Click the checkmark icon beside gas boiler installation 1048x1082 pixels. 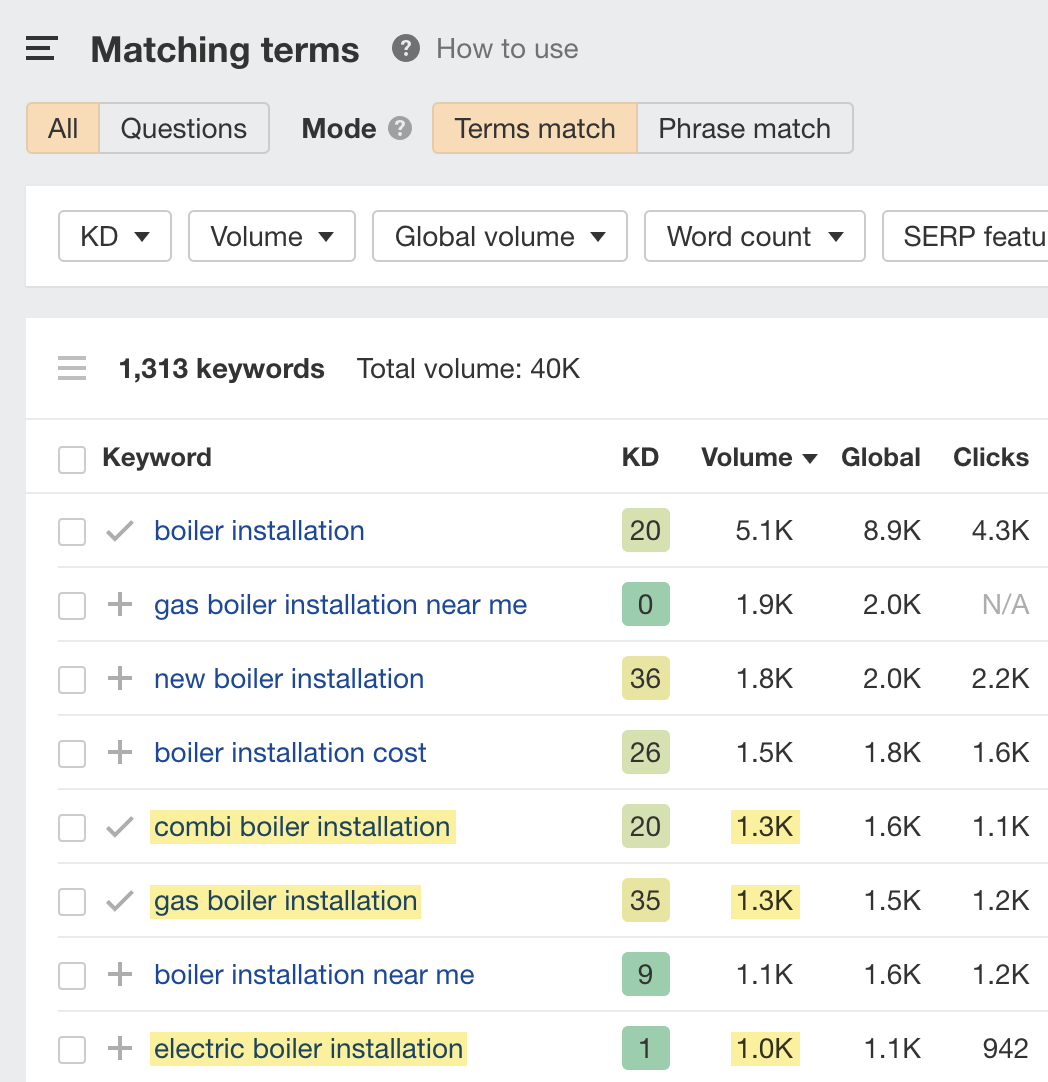119,901
